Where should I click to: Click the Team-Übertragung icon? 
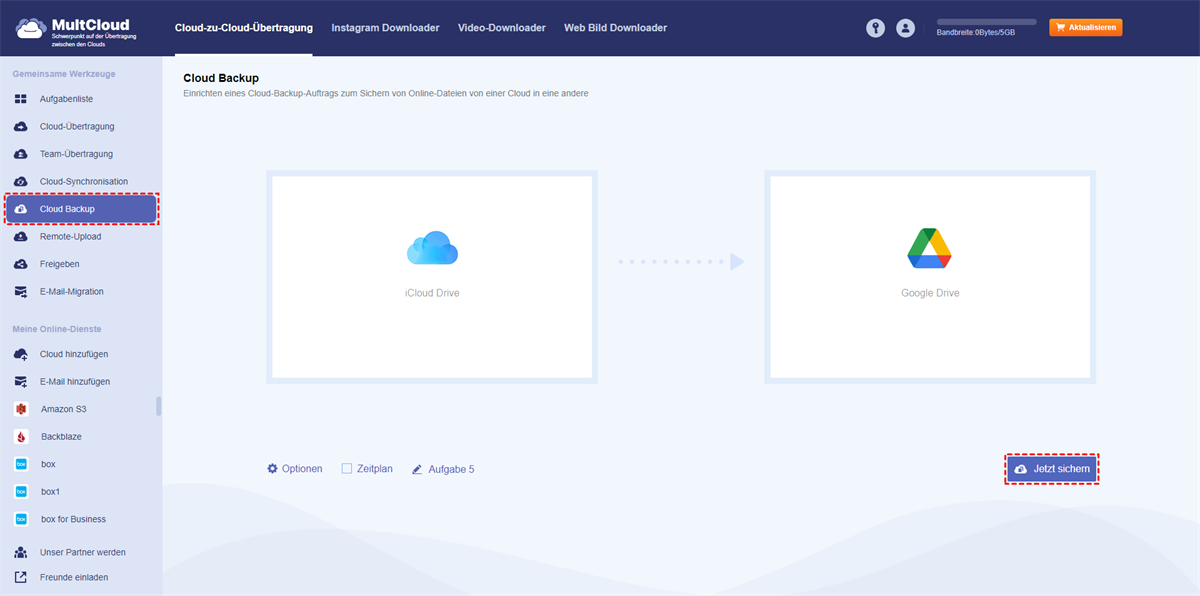tap(21, 154)
